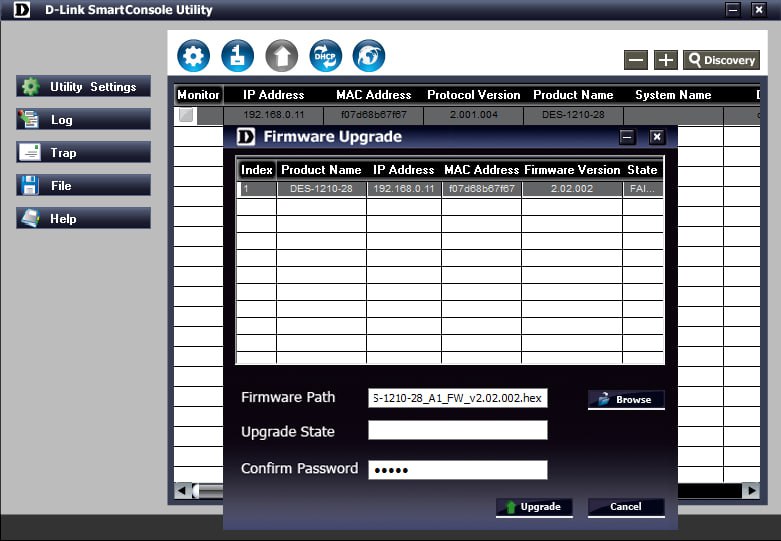
Task: Click the DHCP refresh toolbar icon
Action: 325,56
